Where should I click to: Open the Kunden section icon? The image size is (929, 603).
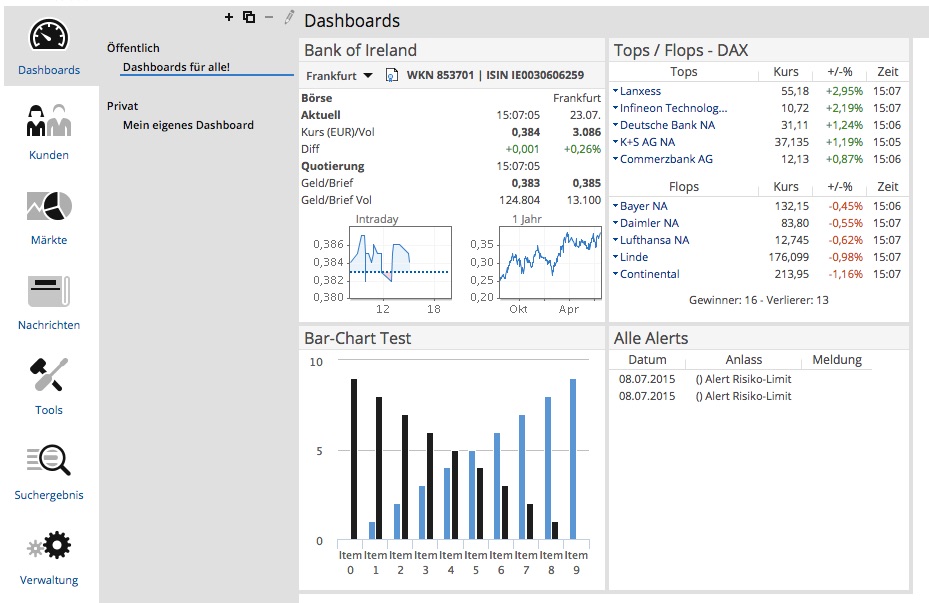(49, 121)
